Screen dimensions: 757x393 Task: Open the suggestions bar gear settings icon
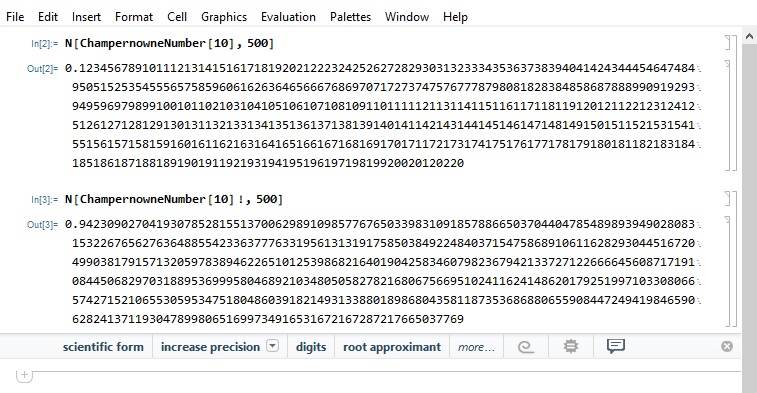click(x=571, y=346)
